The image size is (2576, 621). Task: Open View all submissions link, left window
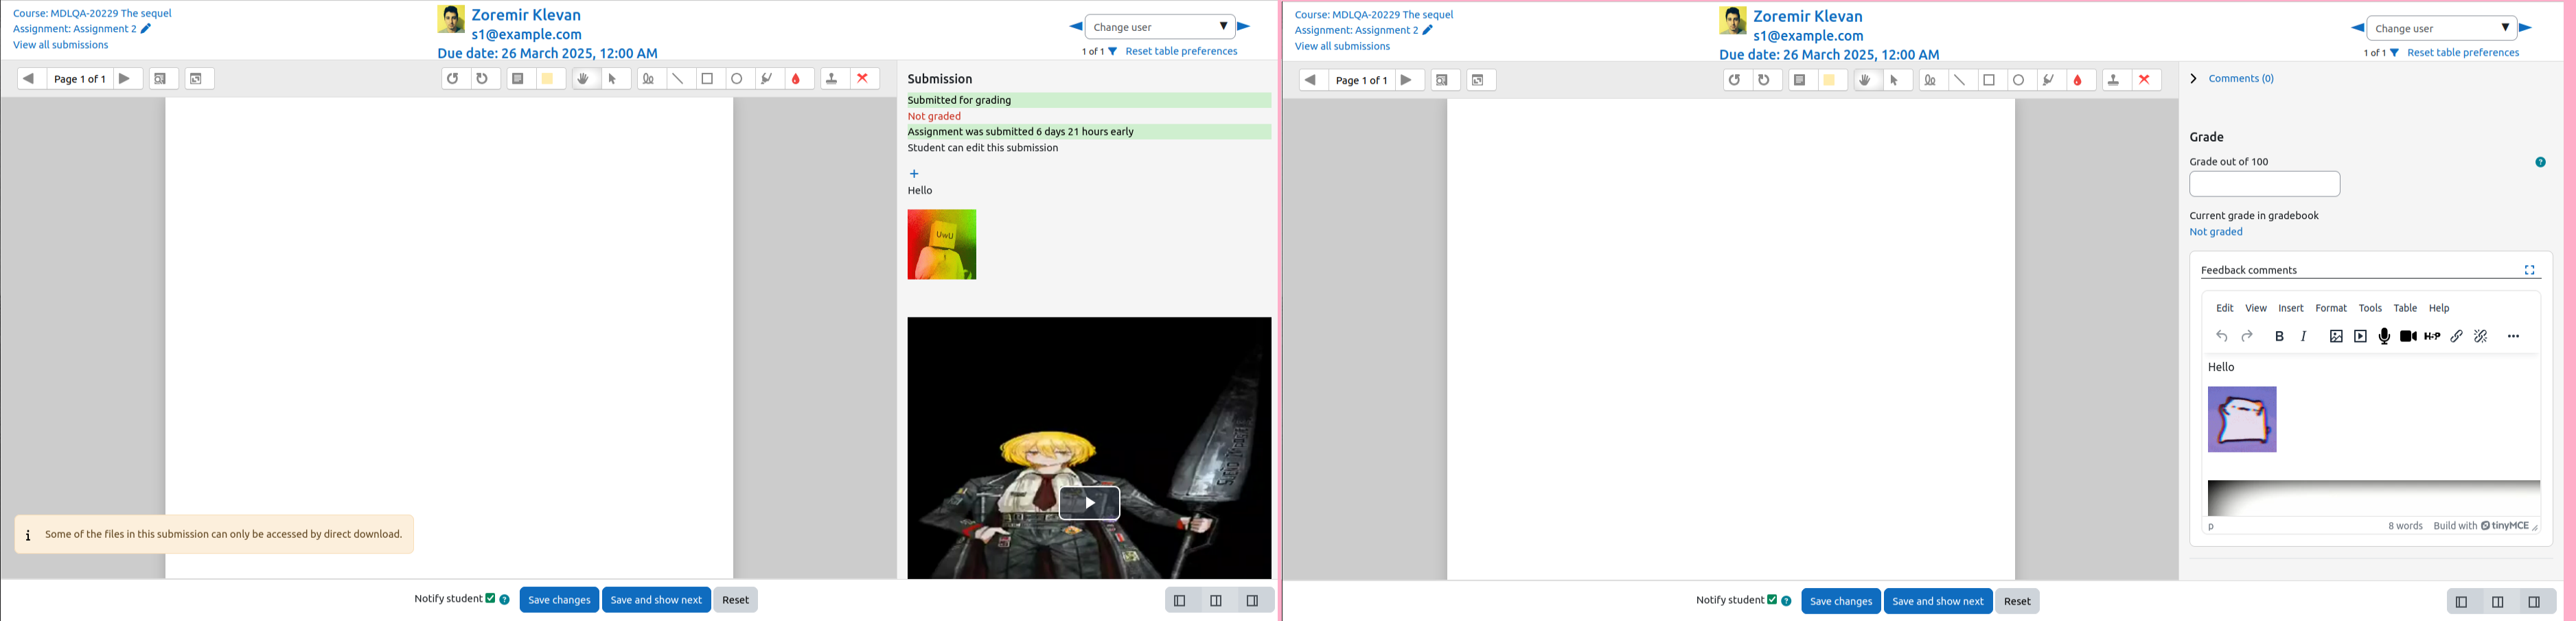click(61, 45)
